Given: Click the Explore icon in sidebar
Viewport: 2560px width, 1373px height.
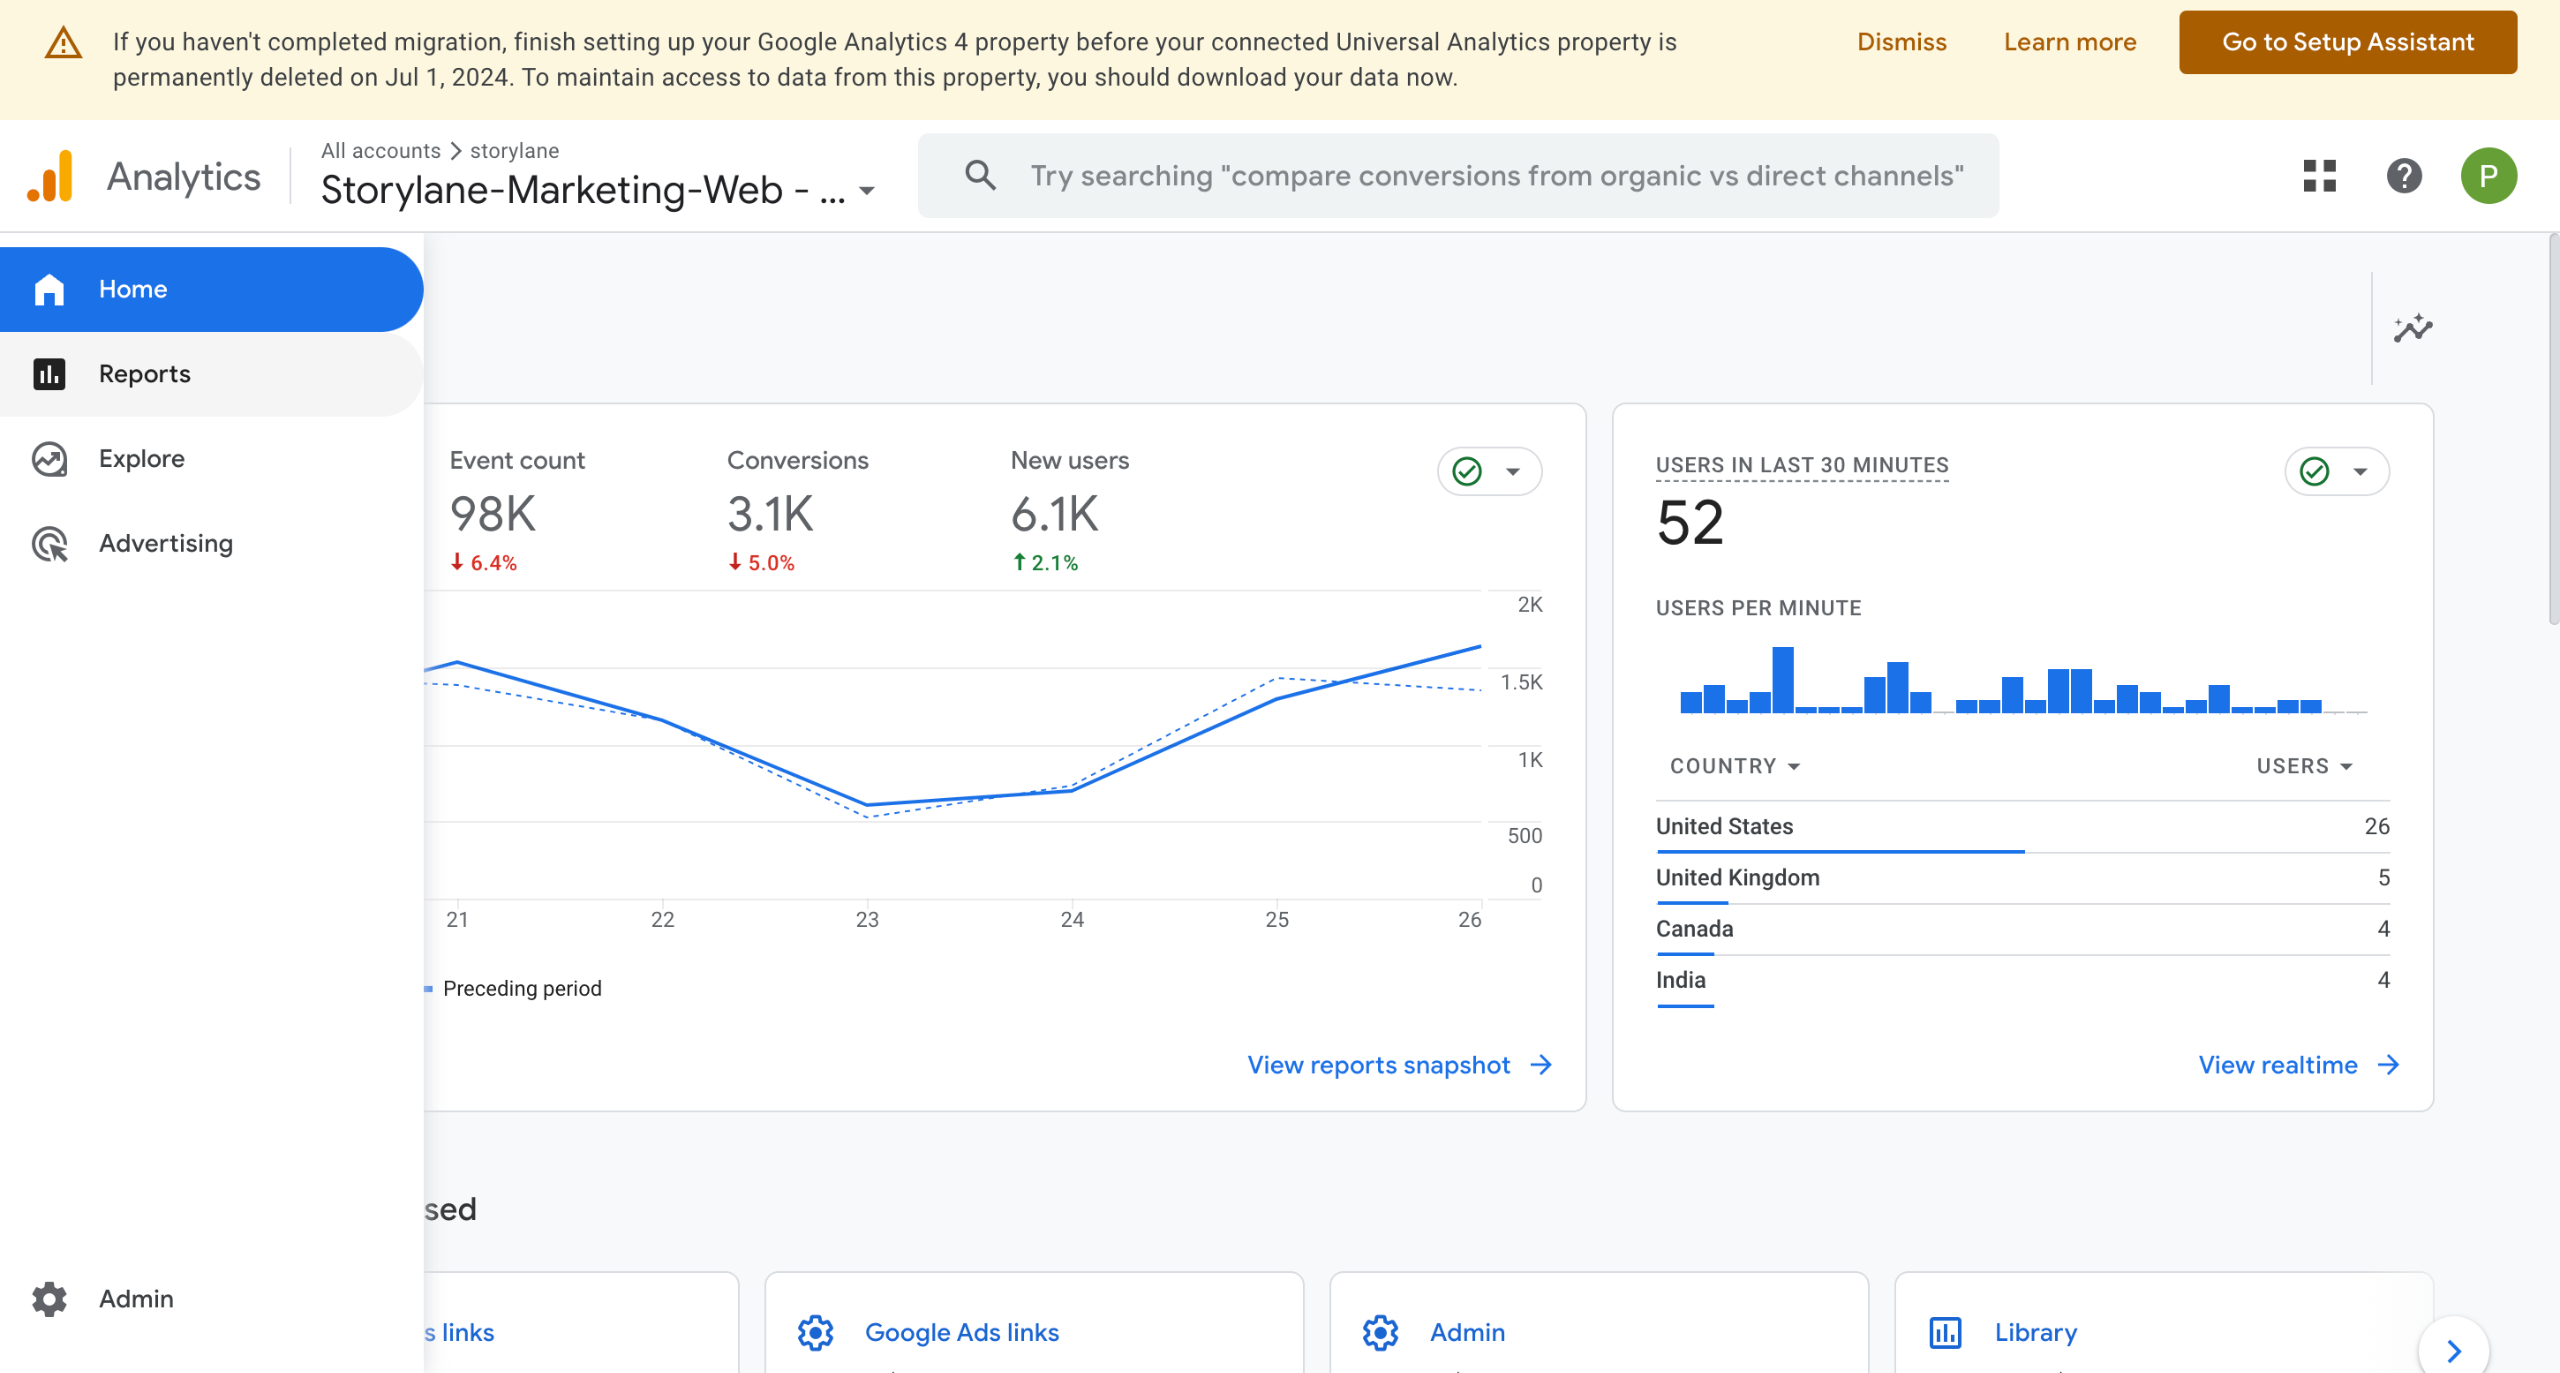Looking at the screenshot, I should (49, 459).
